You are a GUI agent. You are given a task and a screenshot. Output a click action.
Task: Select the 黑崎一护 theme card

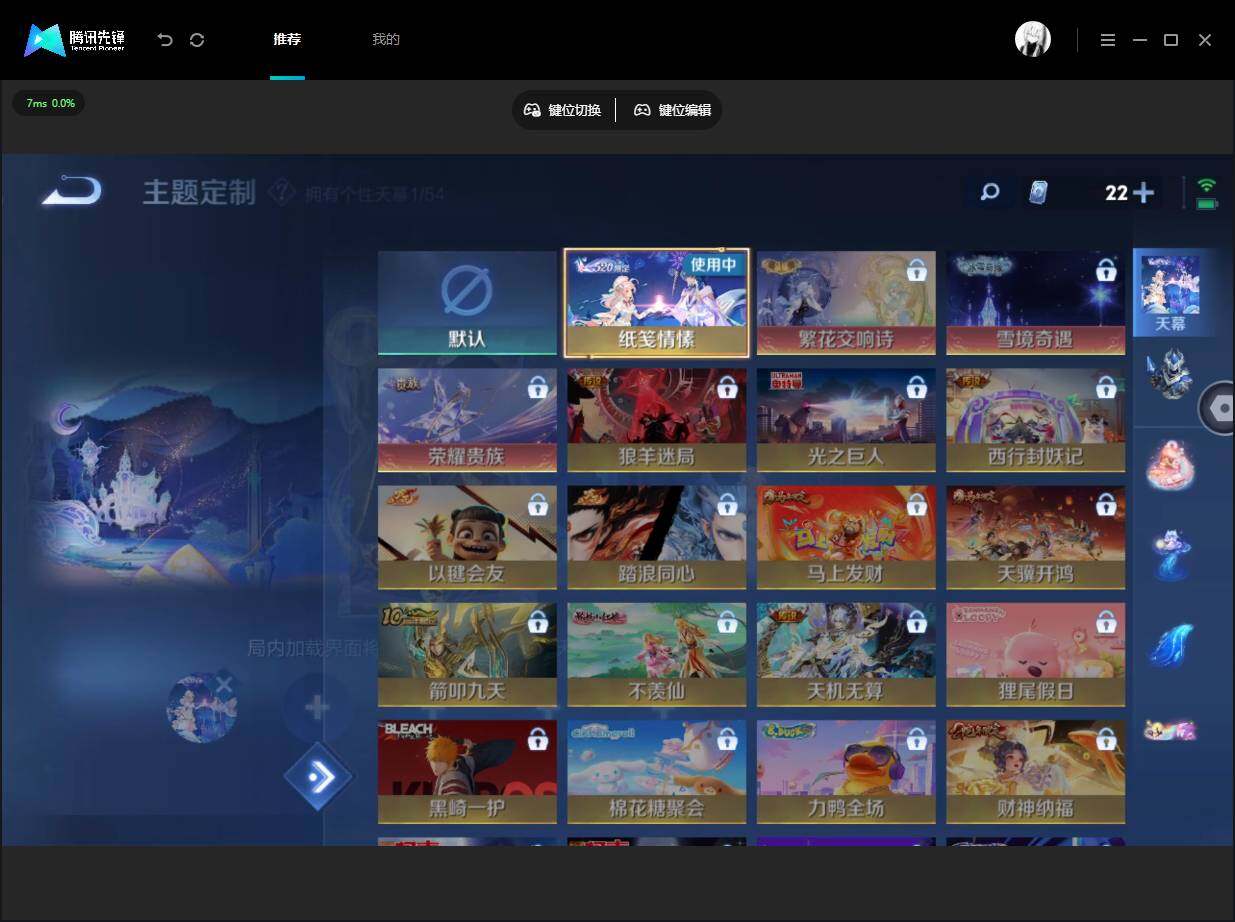click(467, 771)
